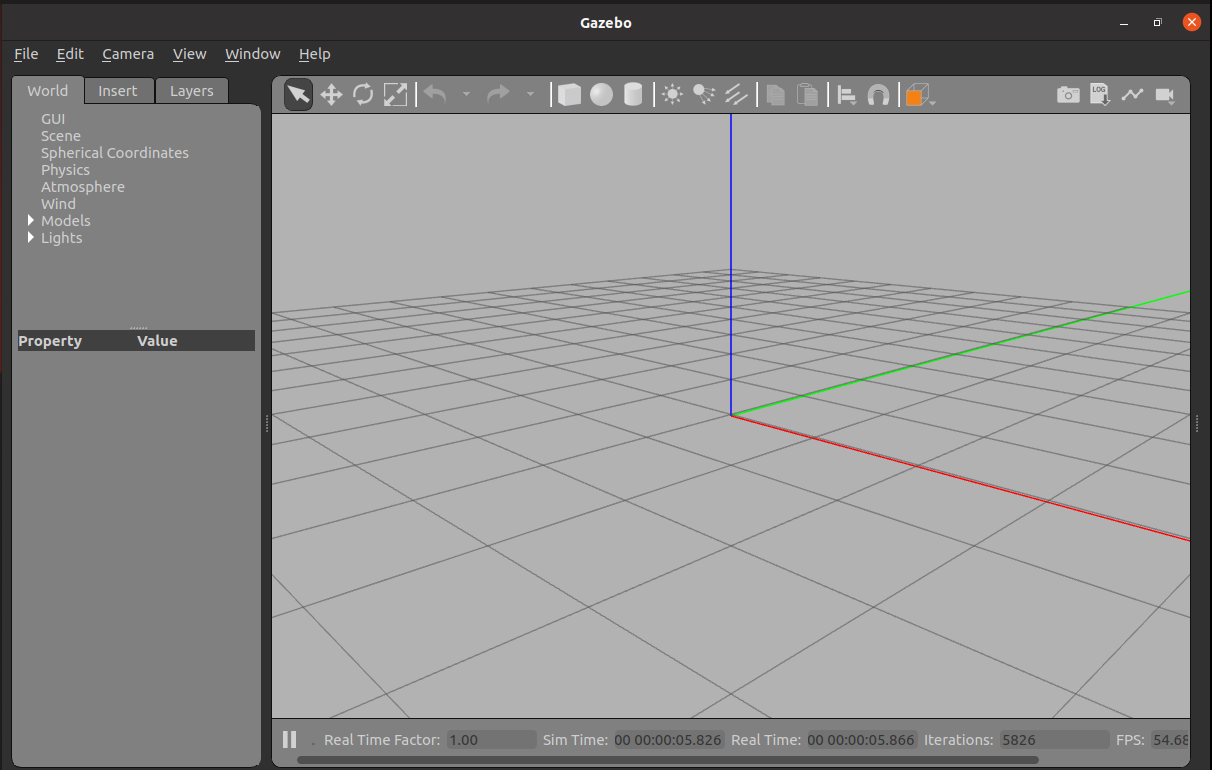Open the align tool
The image size is (1212, 770).
(x=847, y=95)
